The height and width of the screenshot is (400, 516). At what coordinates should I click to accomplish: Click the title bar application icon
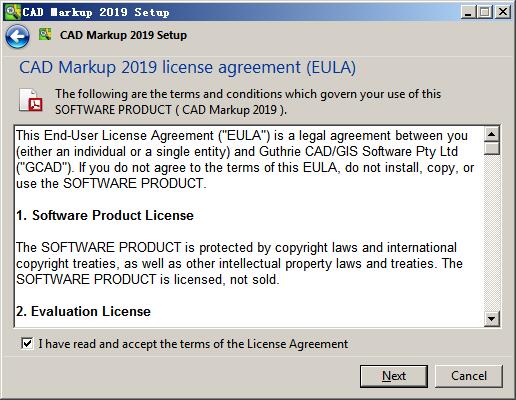12,12
